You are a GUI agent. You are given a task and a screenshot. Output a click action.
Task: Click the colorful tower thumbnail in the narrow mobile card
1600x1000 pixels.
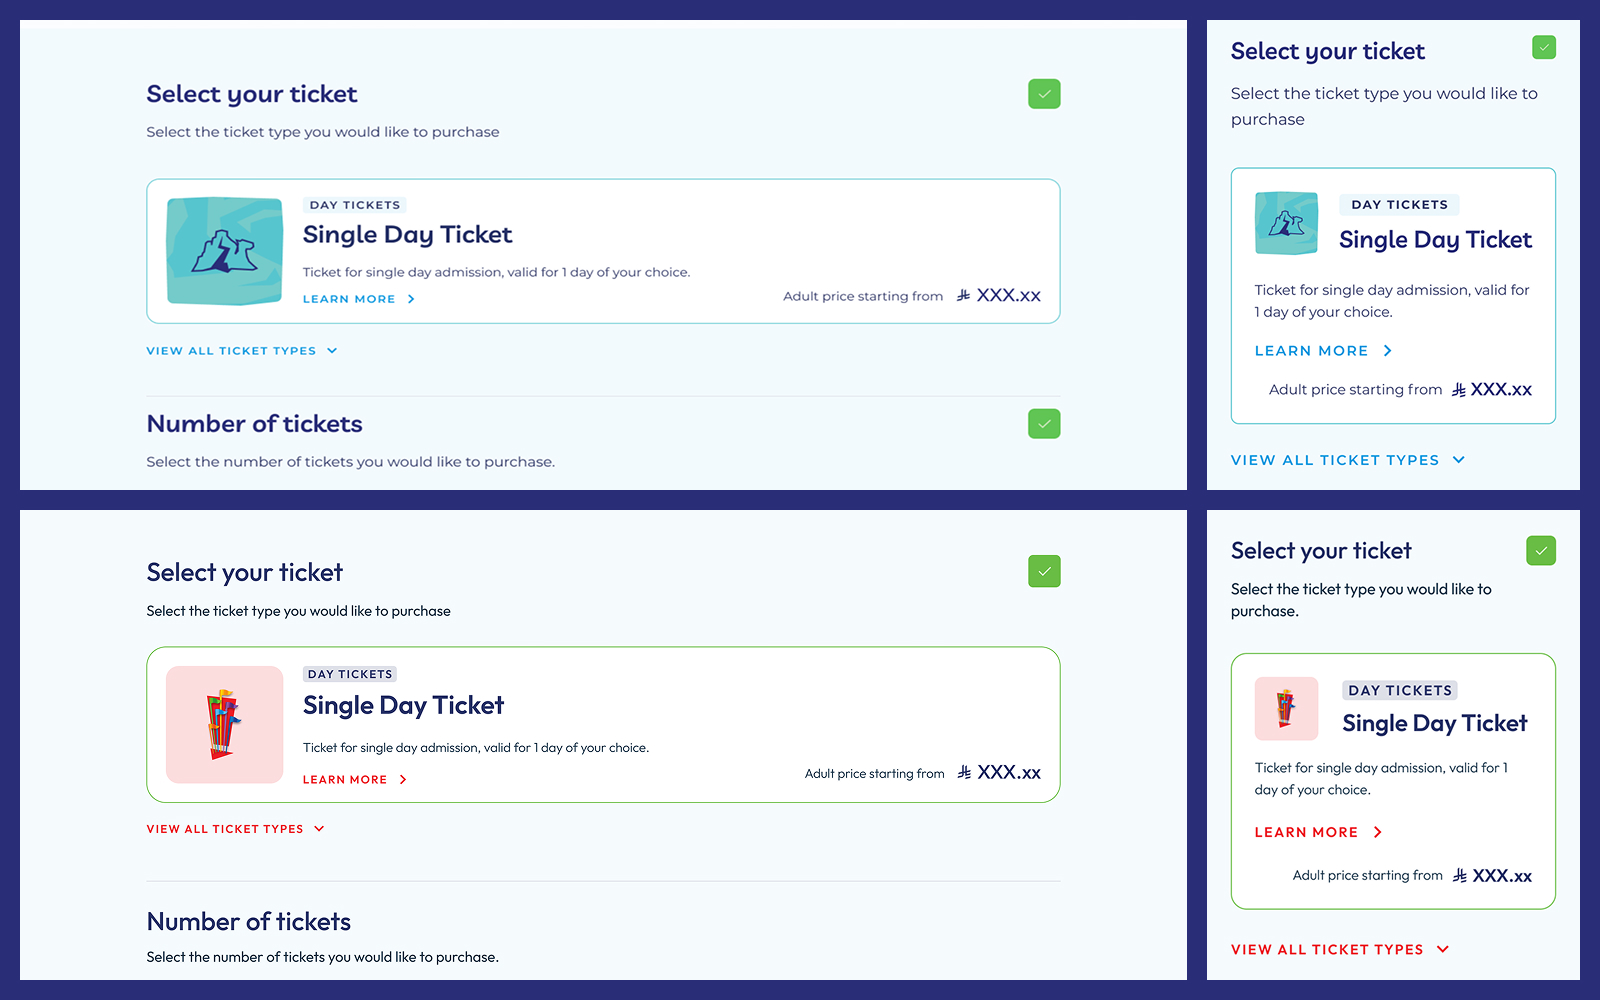[1286, 708]
